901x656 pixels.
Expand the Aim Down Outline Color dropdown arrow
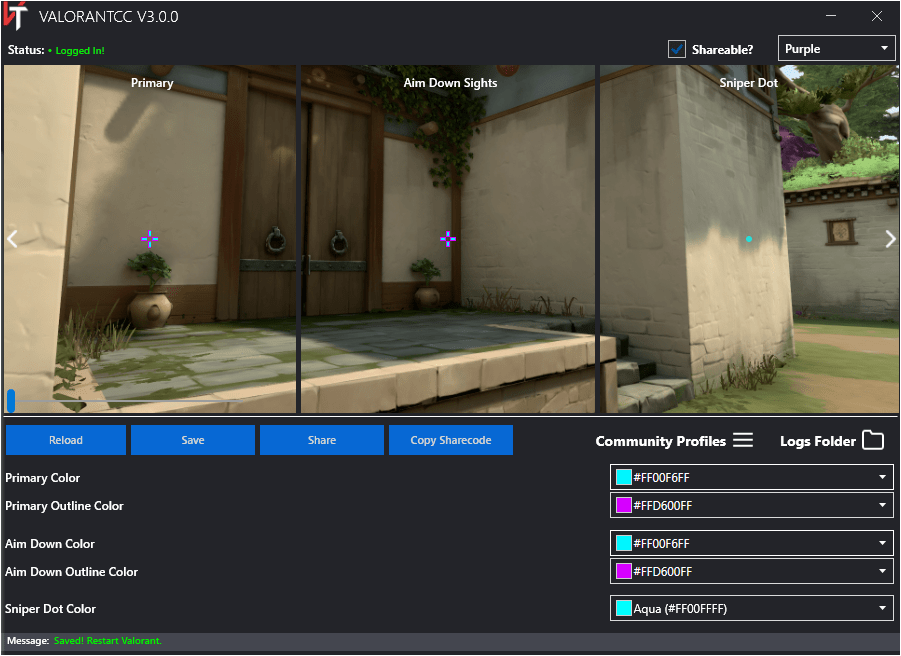882,571
